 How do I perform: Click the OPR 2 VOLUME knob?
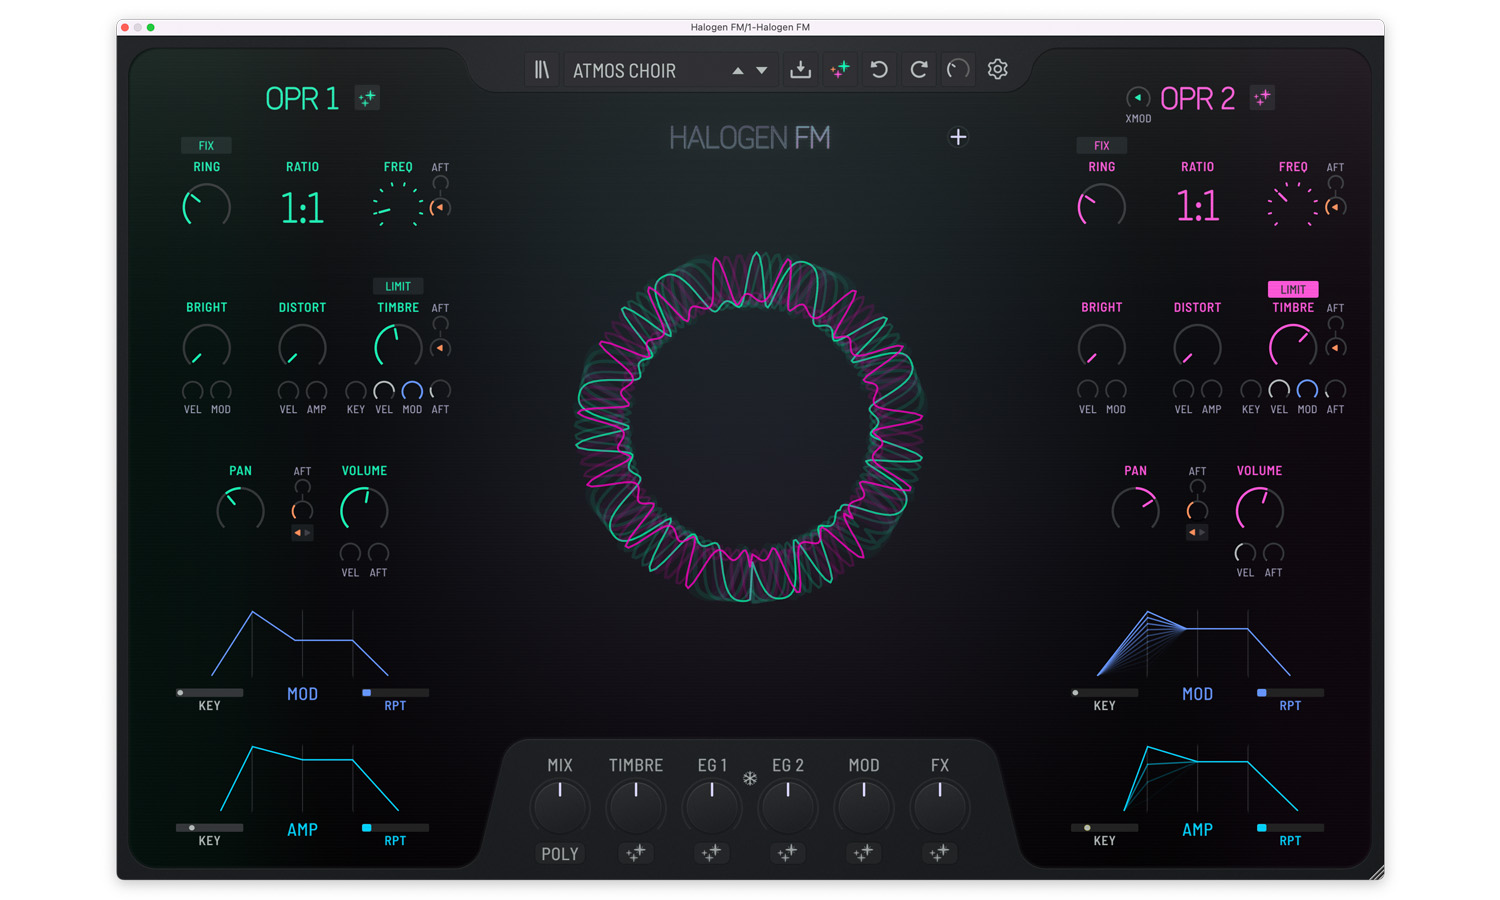point(1259,510)
